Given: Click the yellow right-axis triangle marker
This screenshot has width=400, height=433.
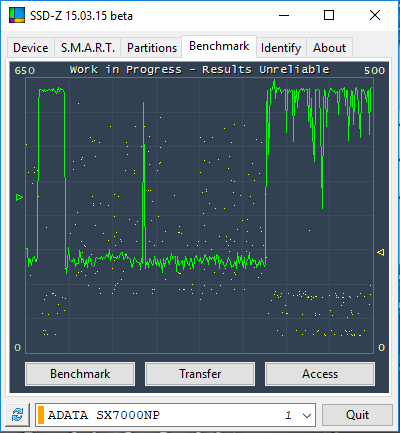Looking at the screenshot, I should tap(381, 252).
